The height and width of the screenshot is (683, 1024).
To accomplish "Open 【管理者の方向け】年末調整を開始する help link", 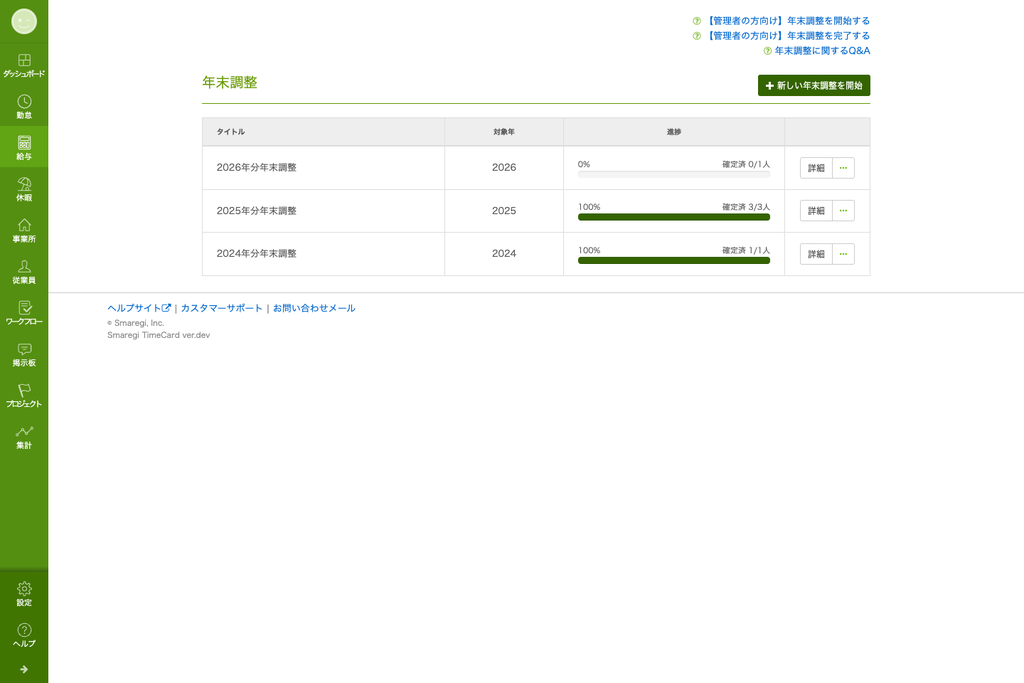I will click(788, 21).
